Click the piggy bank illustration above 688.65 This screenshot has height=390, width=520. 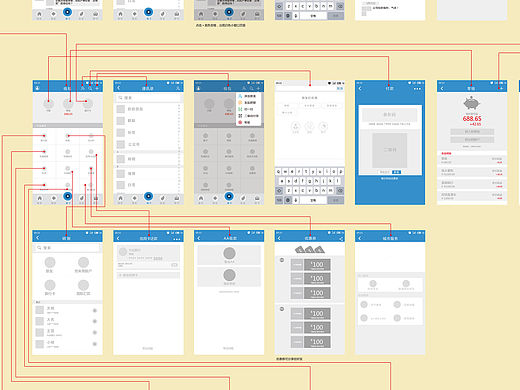point(472,103)
